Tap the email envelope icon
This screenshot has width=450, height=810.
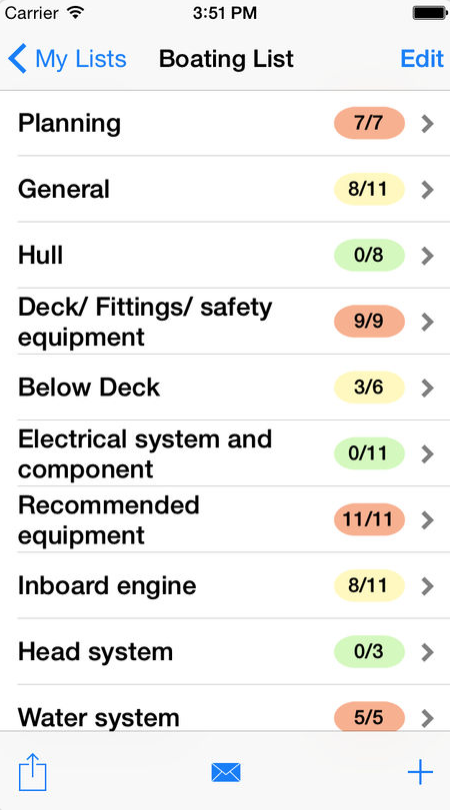coord(226,773)
